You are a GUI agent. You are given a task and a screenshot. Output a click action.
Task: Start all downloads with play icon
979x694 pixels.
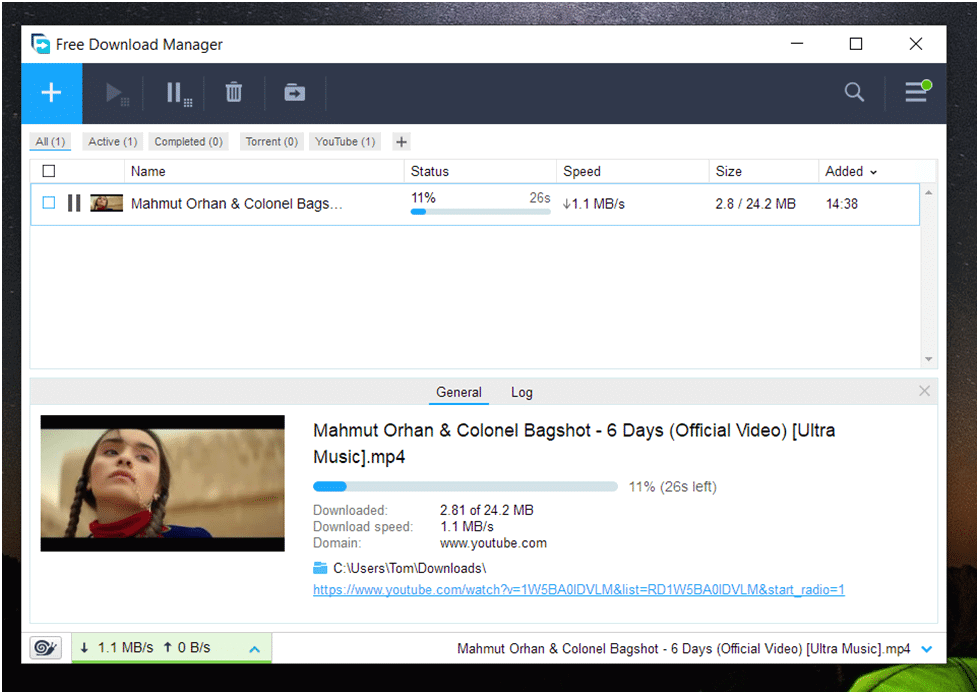click(117, 94)
